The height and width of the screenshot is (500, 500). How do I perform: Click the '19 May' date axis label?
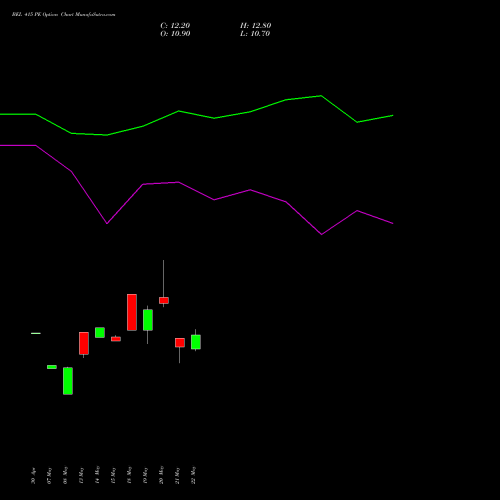click(145, 476)
